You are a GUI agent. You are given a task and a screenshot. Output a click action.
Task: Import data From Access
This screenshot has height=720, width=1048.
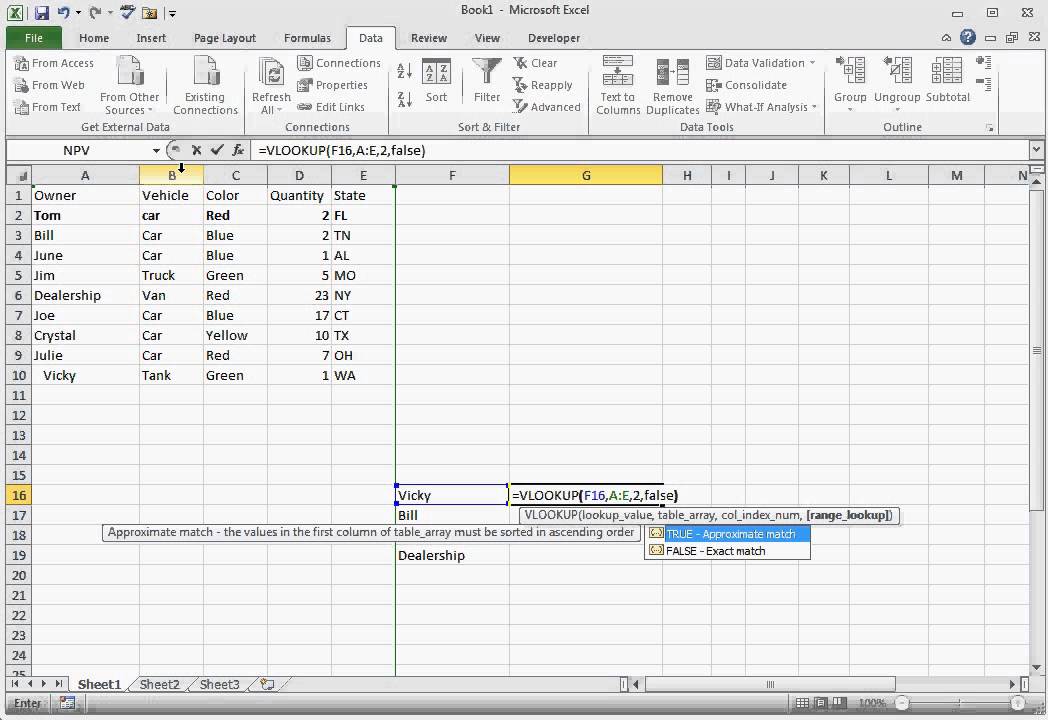coord(54,63)
